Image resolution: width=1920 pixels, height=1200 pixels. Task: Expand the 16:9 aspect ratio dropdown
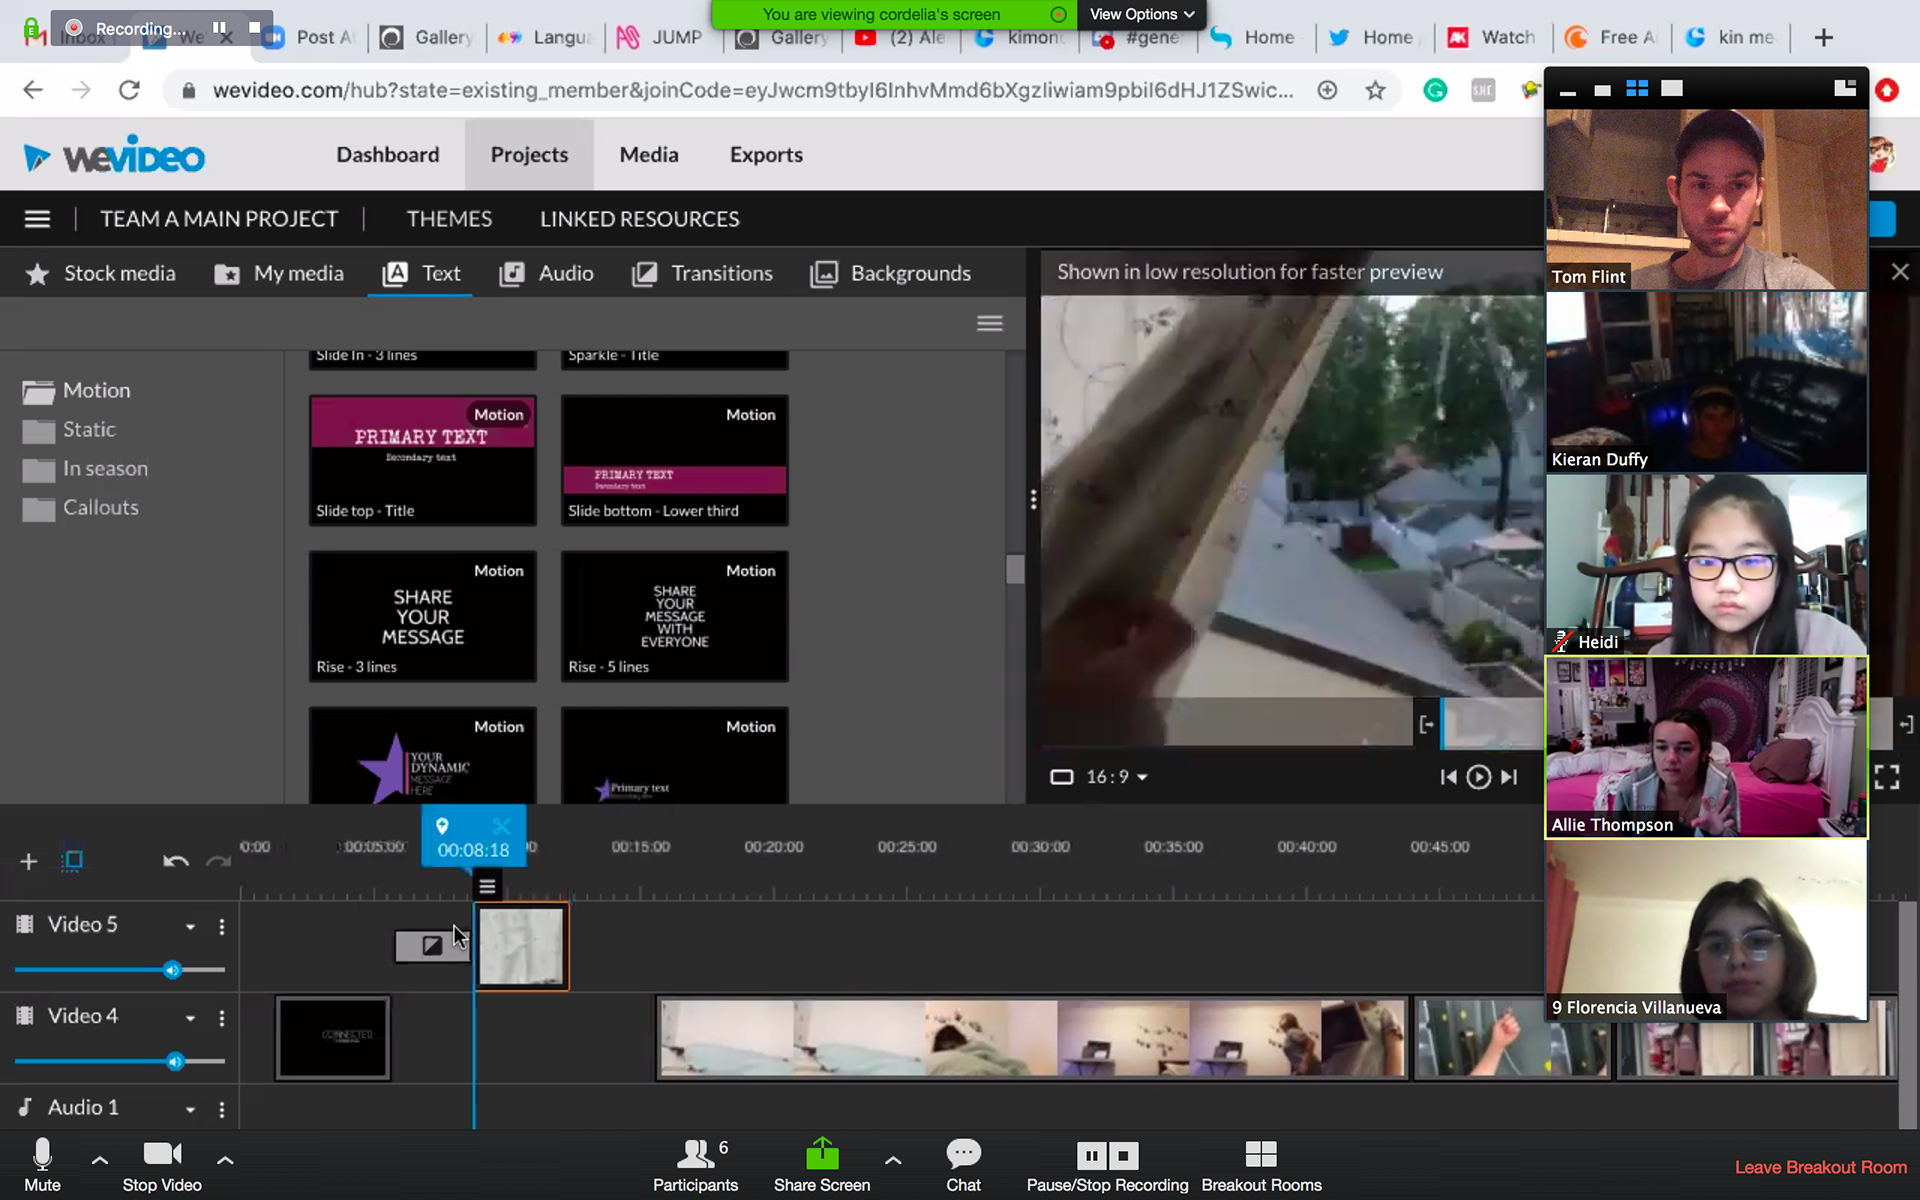(1142, 777)
